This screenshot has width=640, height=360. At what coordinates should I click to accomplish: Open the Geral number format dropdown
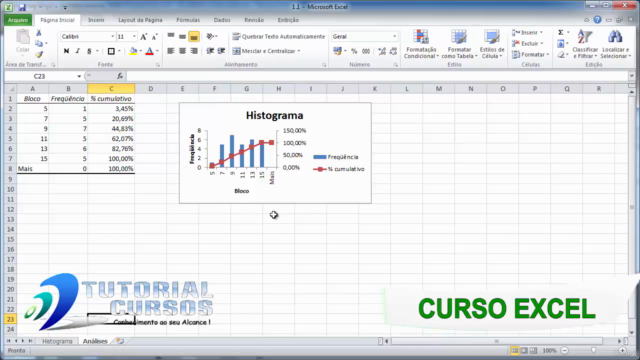(394, 37)
